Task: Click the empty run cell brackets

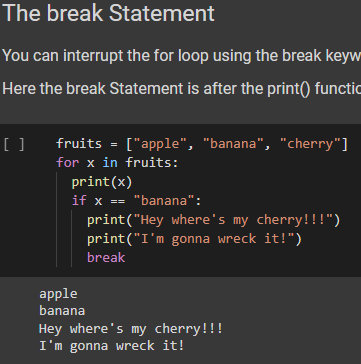Action: coord(14,145)
